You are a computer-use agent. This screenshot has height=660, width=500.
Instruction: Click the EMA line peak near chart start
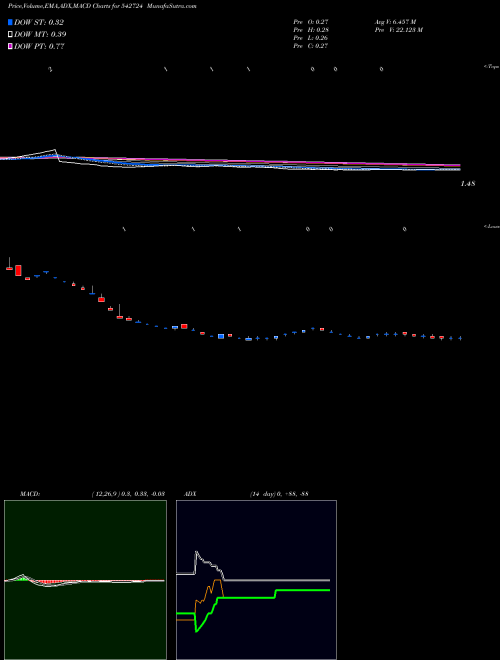point(55,150)
